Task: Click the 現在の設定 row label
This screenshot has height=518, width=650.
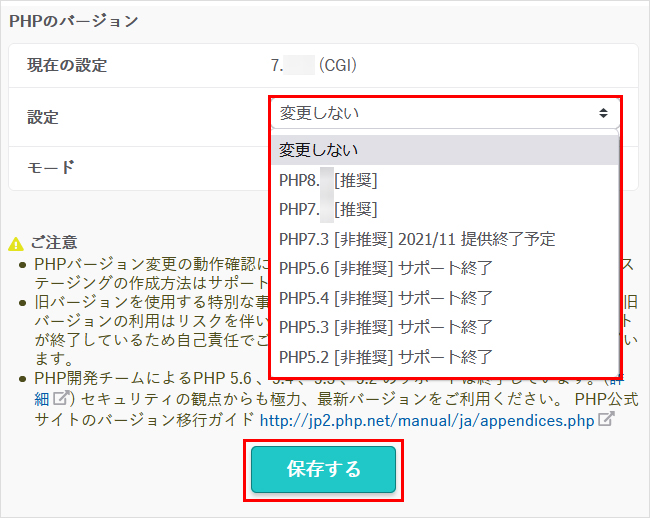Action: [x=67, y=66]
